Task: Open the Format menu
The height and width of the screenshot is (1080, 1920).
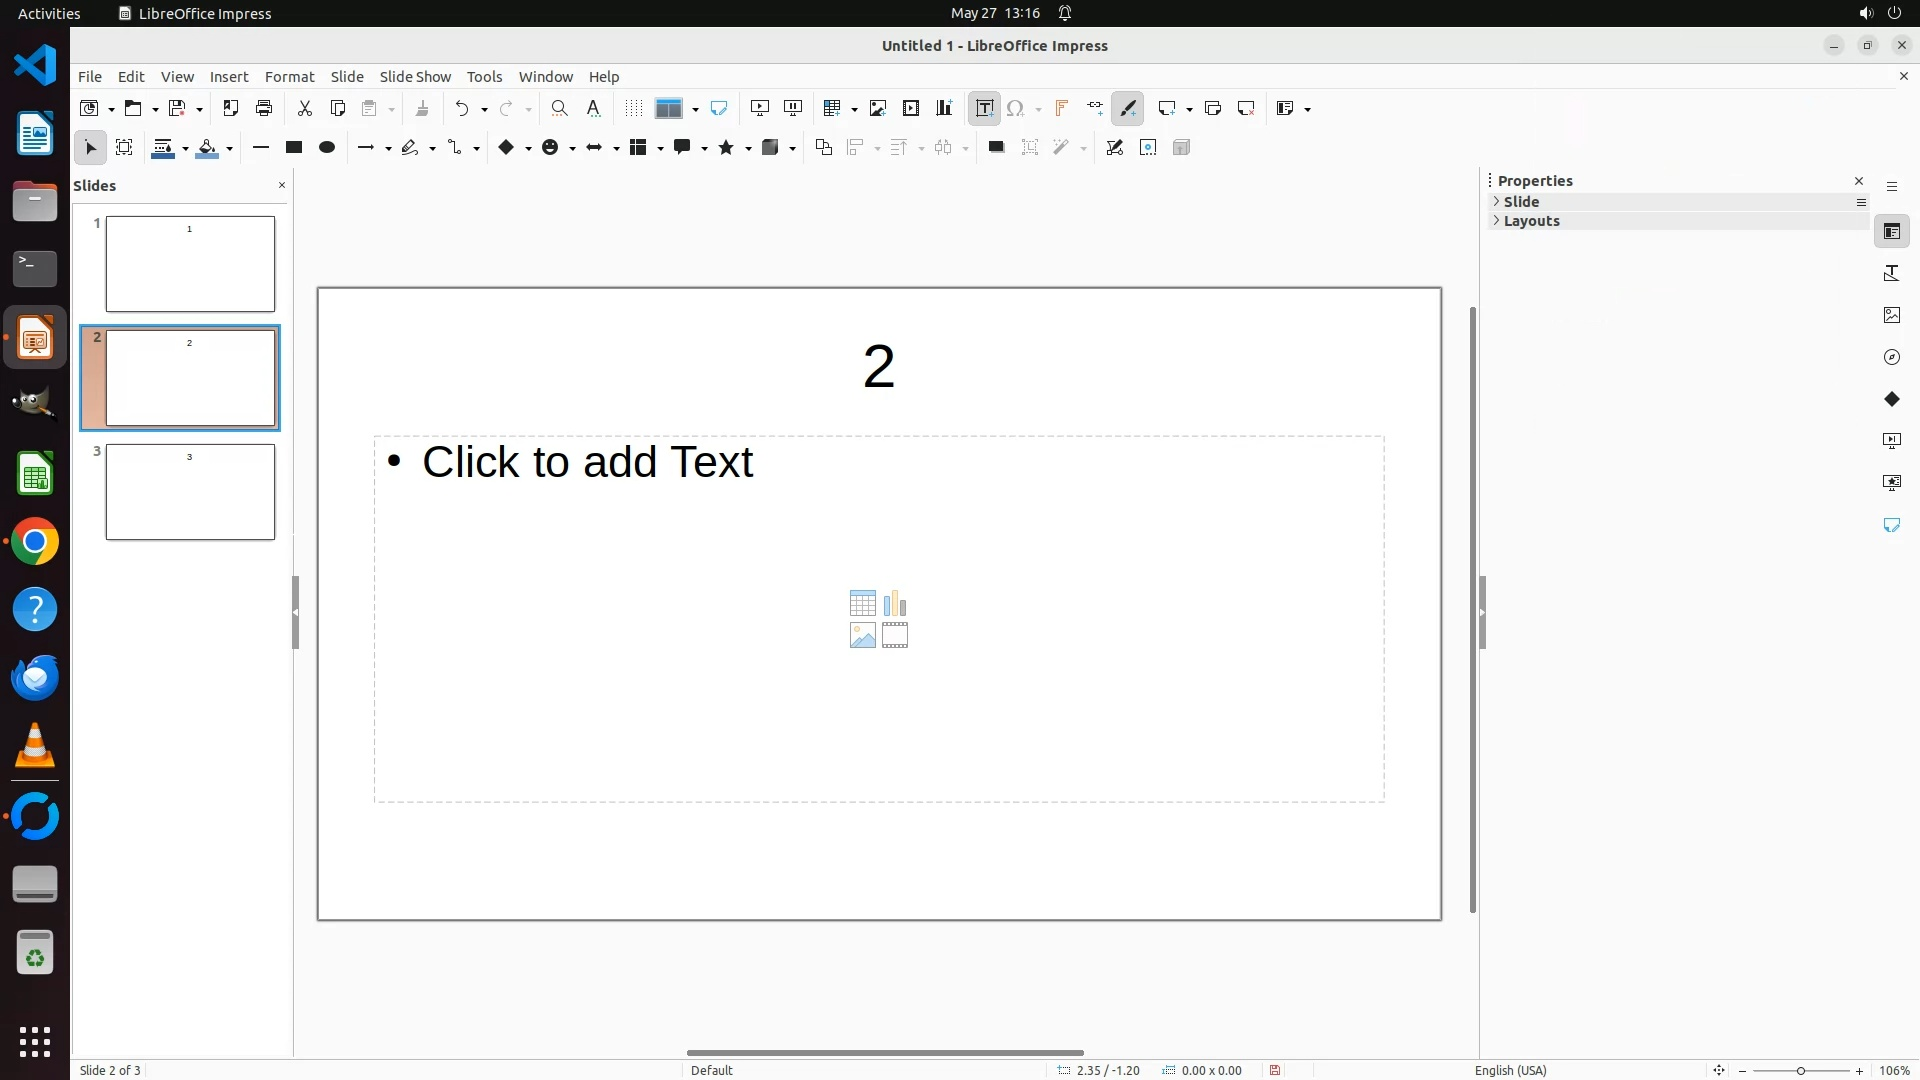Action: 289,76
